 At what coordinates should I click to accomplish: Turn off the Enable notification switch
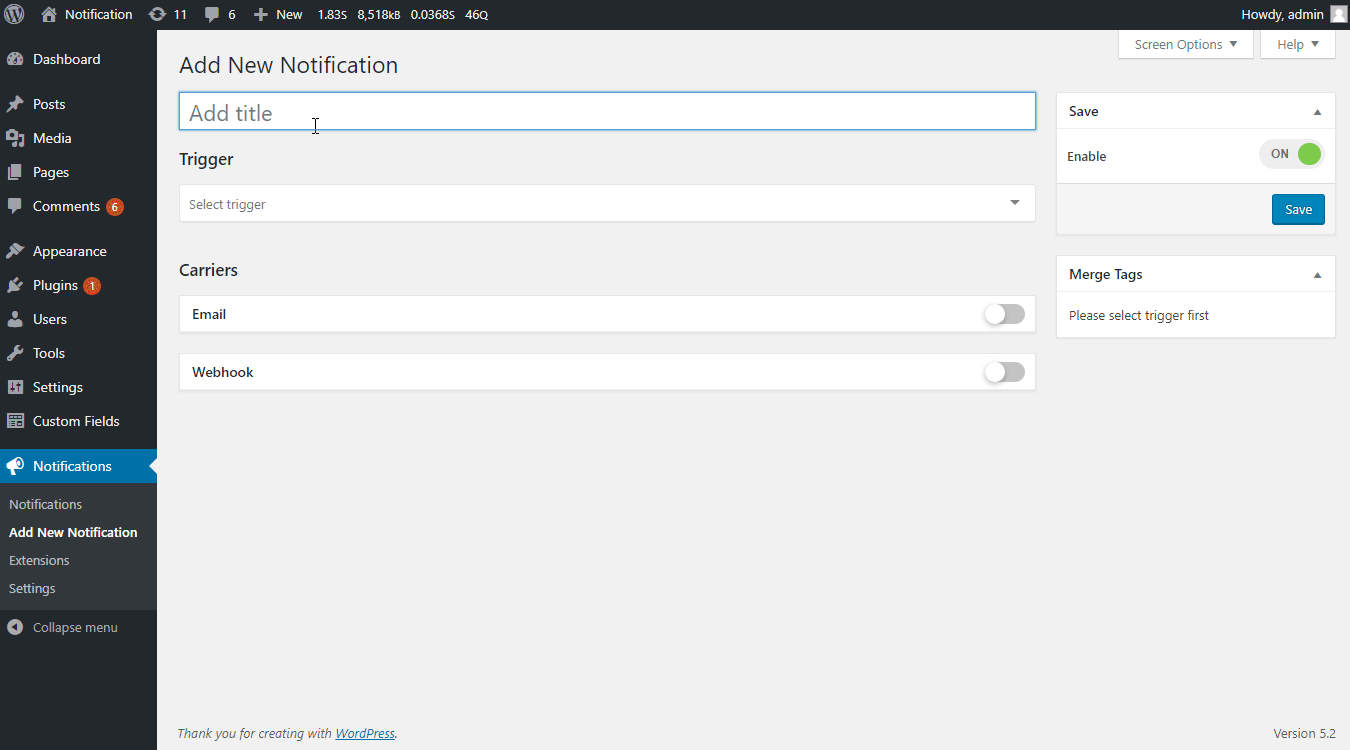[x=1292, y=154]
